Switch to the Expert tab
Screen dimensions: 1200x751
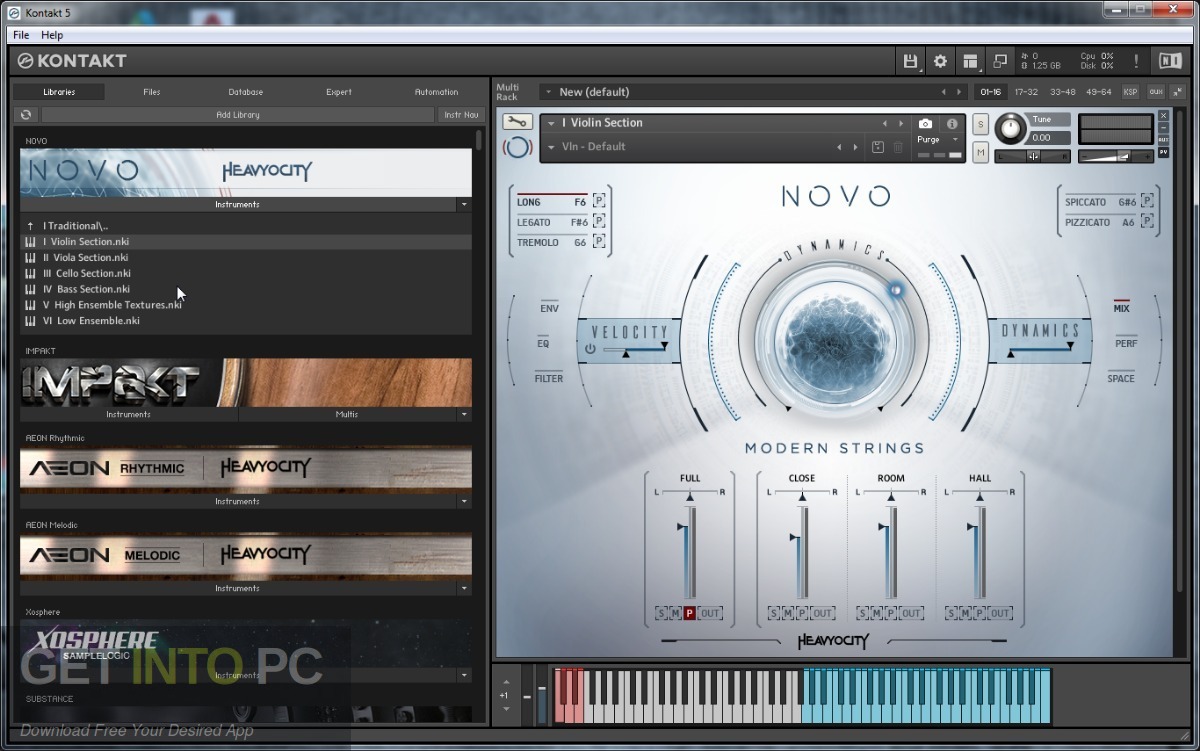[339, 92]
